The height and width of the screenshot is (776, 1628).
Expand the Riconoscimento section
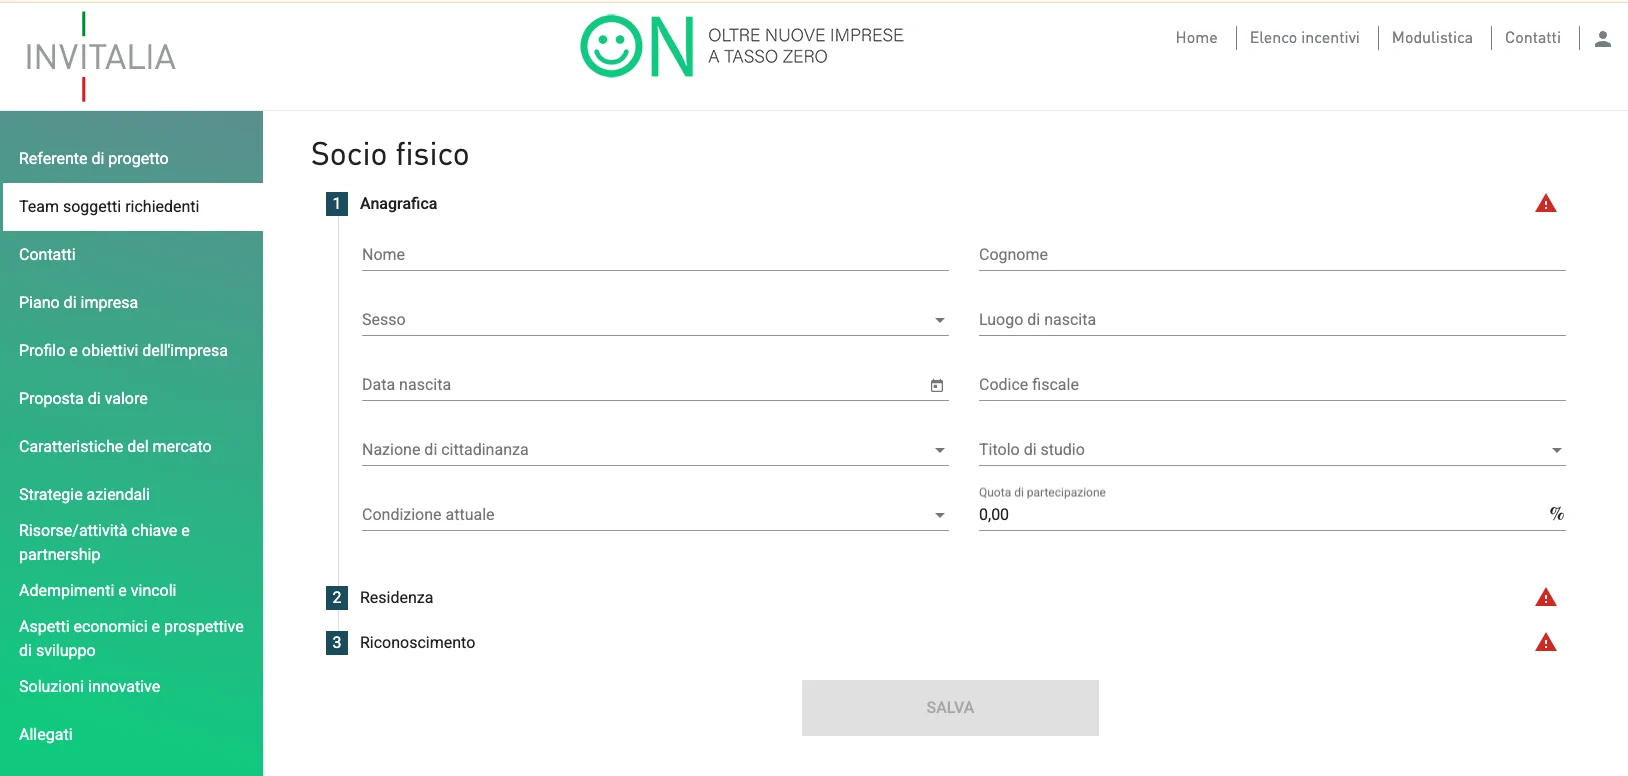click(417, 643)
